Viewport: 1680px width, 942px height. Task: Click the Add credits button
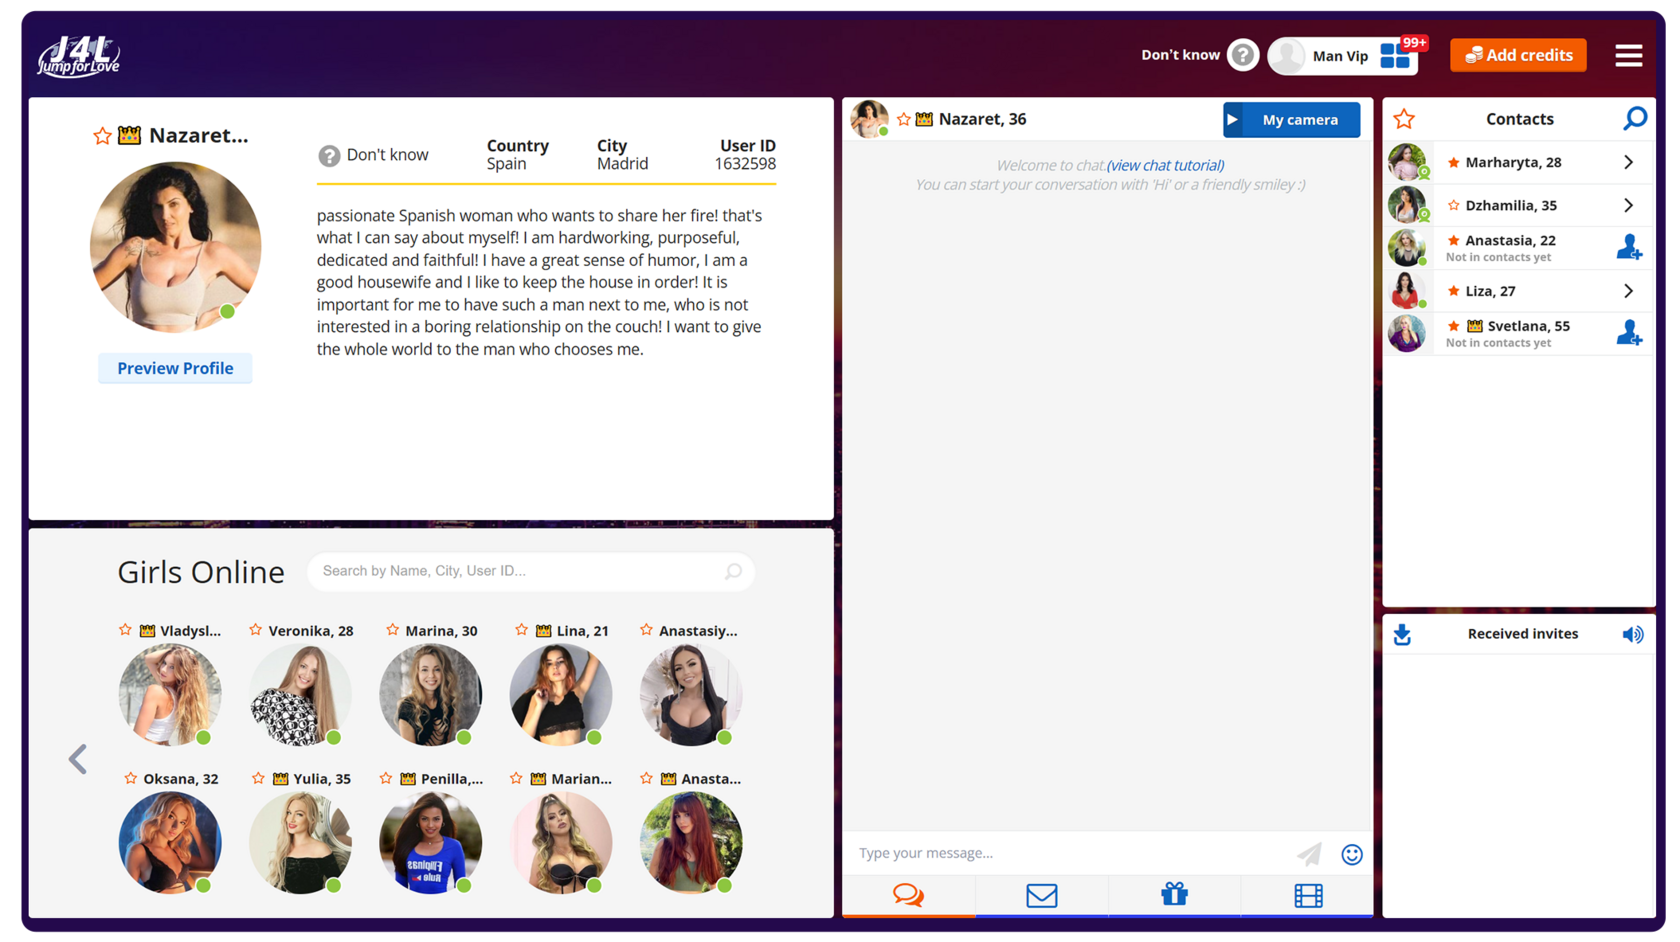click(1518, 55)
